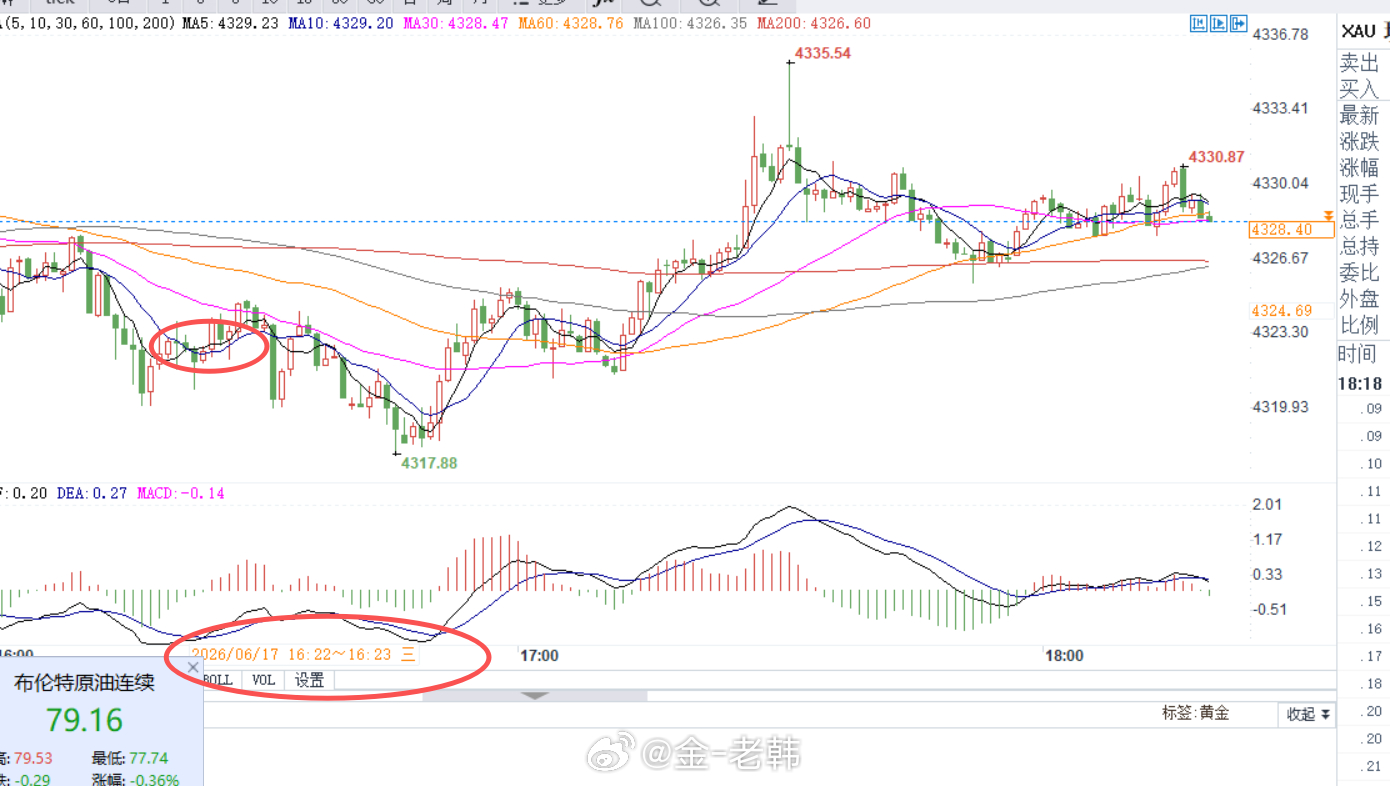The width and height of the screenshot is (1390, 786).
Task: Select the MA200: 4326.60 indicator label
Action: click(814, 22)
